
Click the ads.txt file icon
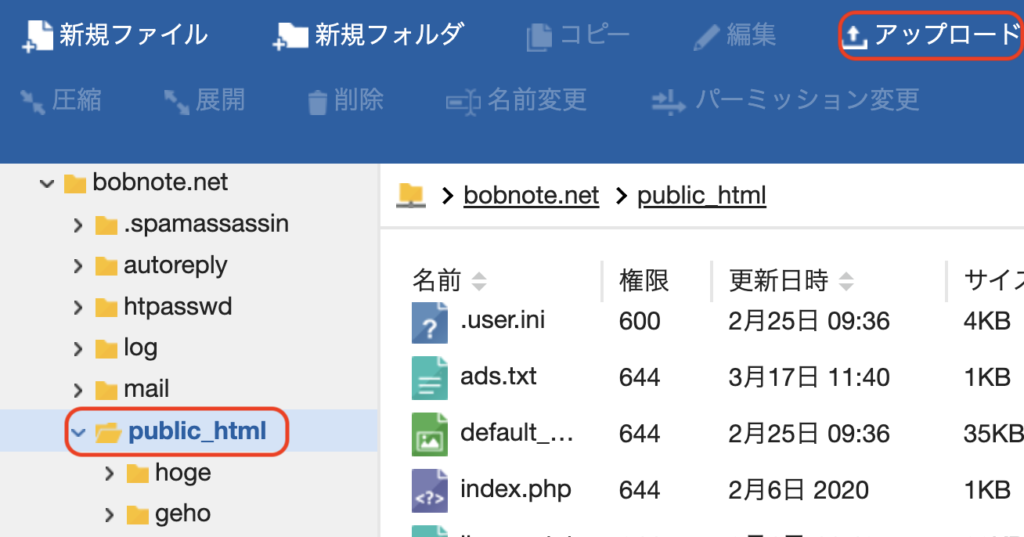[x=429, y=378]
